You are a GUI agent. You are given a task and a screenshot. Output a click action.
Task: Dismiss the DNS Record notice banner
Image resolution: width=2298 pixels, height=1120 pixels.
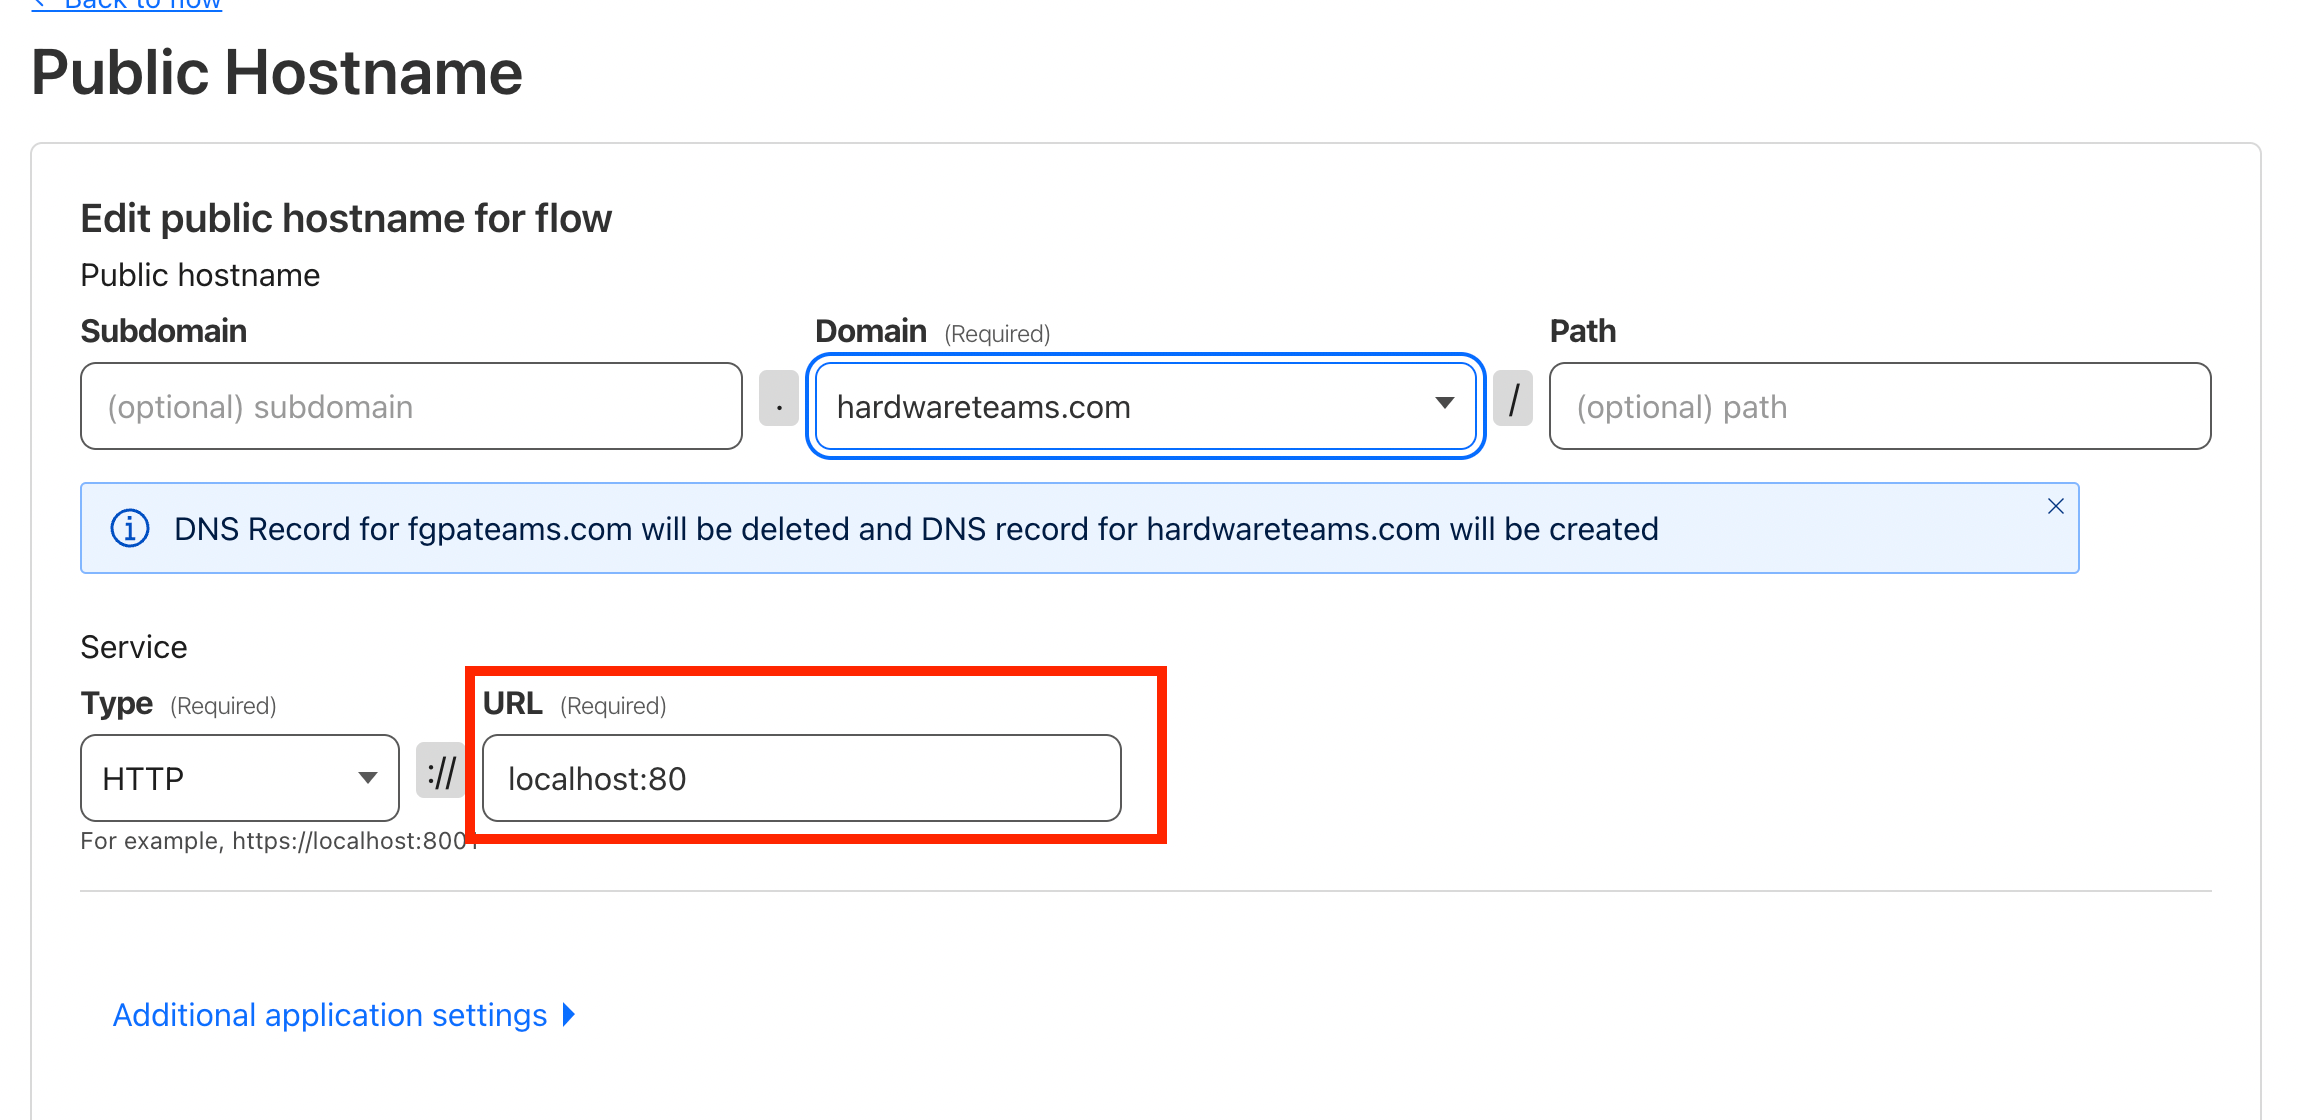coord(2055,507)
